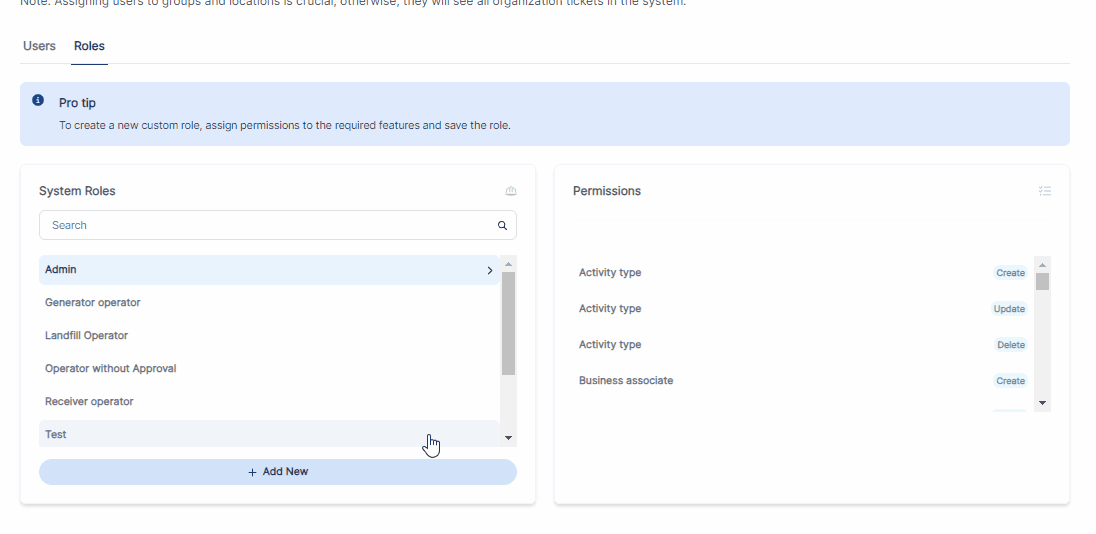Click the Business associate permission label
This screenshot has height=534, width=1096.
tap(626, 381)
